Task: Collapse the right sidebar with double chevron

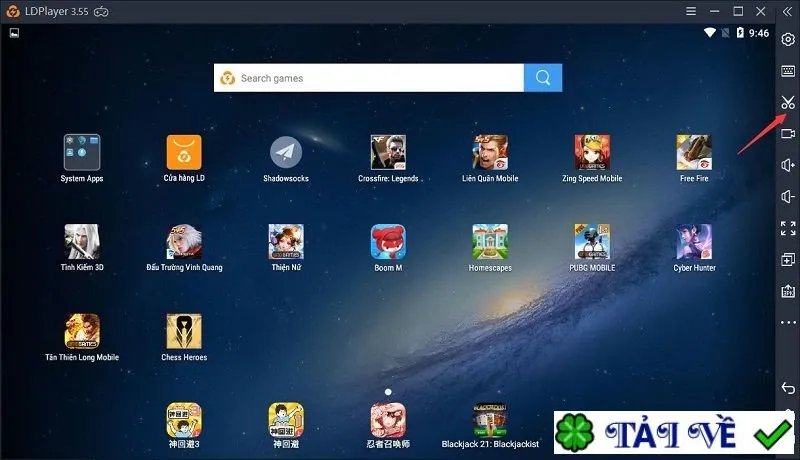Action: 787,11
